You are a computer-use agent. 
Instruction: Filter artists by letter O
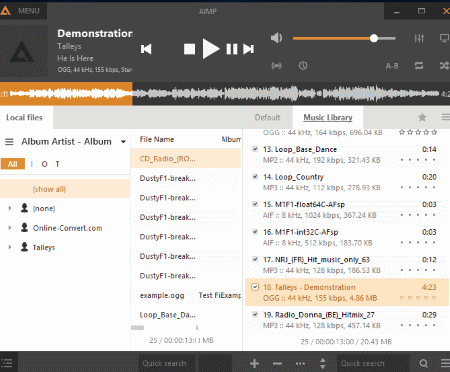click(44, 164)
